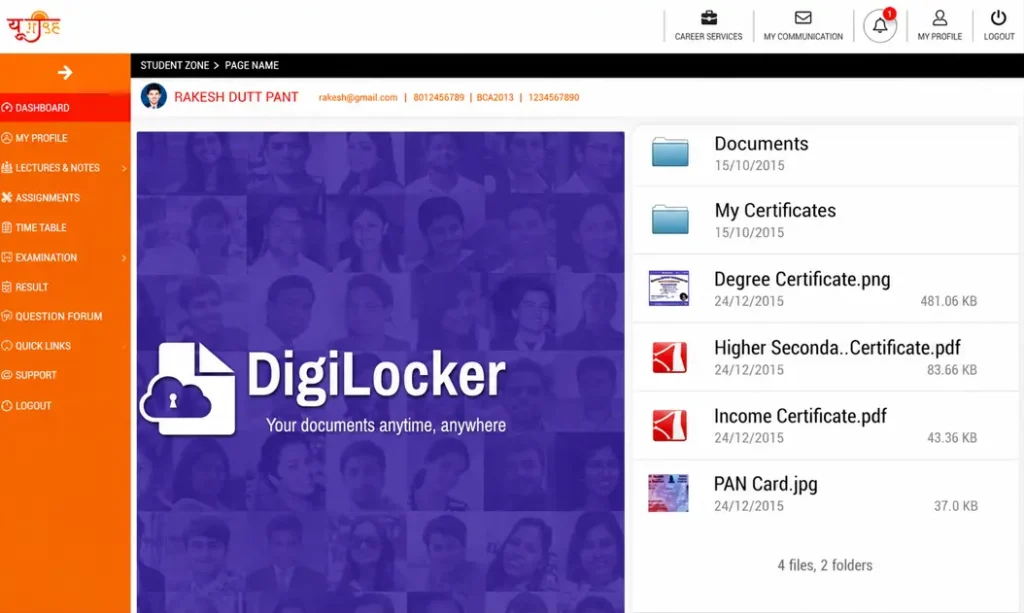The width and height of the screenshot is (1024, 613).
Task: Open the My Certificates folder icon
Action: tap(670, 219)
